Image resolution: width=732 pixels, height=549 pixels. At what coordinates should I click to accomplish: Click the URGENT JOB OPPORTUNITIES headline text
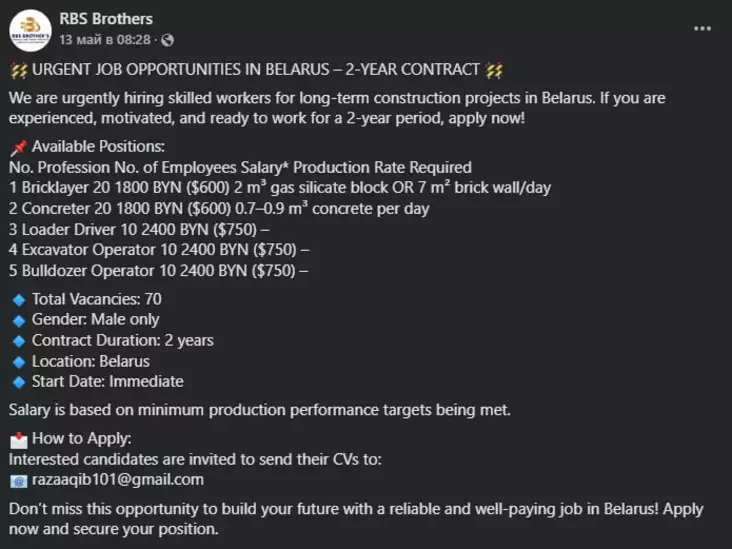[x=256, y=70]
